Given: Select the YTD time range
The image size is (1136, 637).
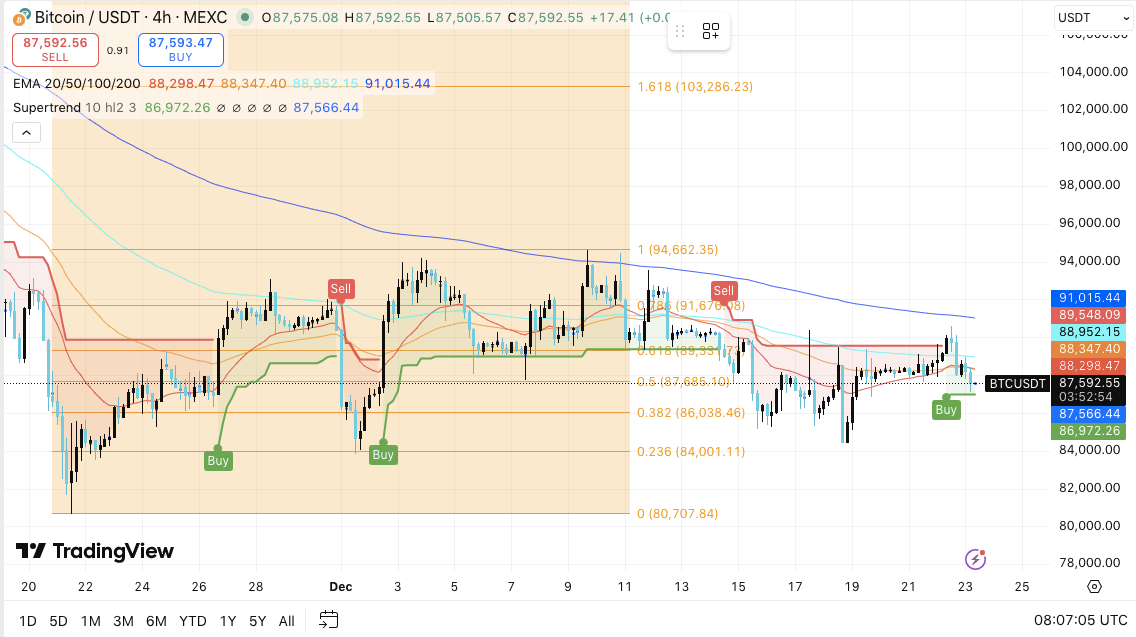Looking at the screenshot, I should pos(191,621).
